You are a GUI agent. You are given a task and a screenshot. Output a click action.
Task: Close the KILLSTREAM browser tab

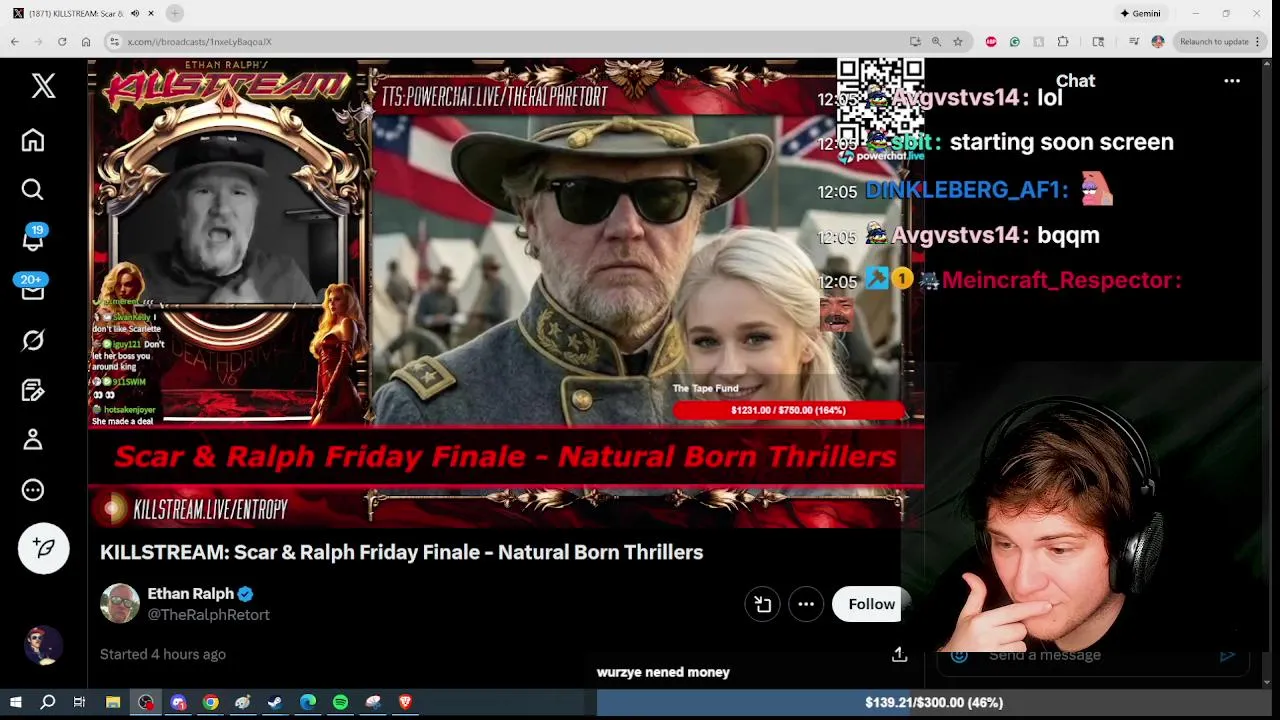click(x=151, y=13)
